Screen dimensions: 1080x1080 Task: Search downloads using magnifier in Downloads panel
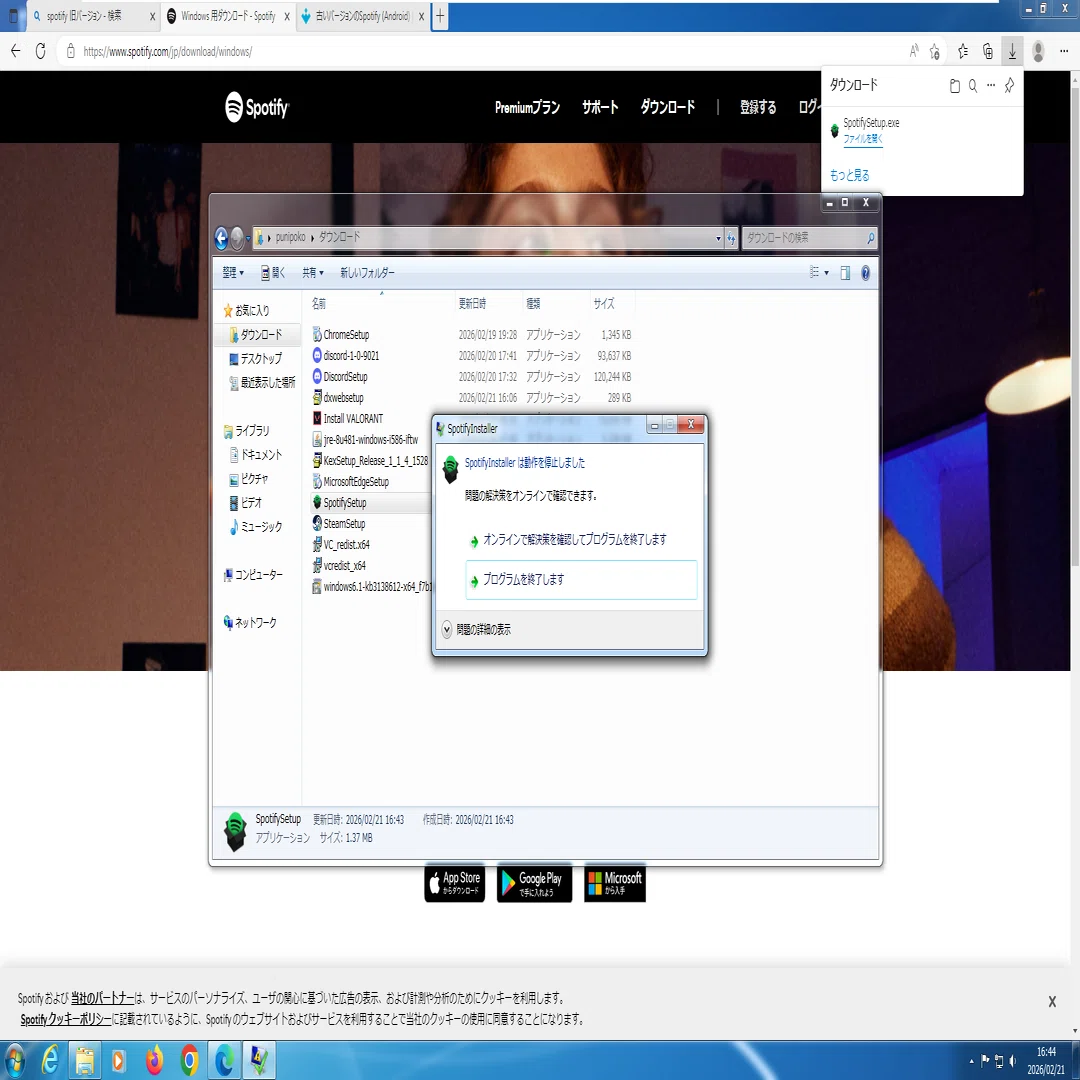pyautogui.click(x=973, y=85)
